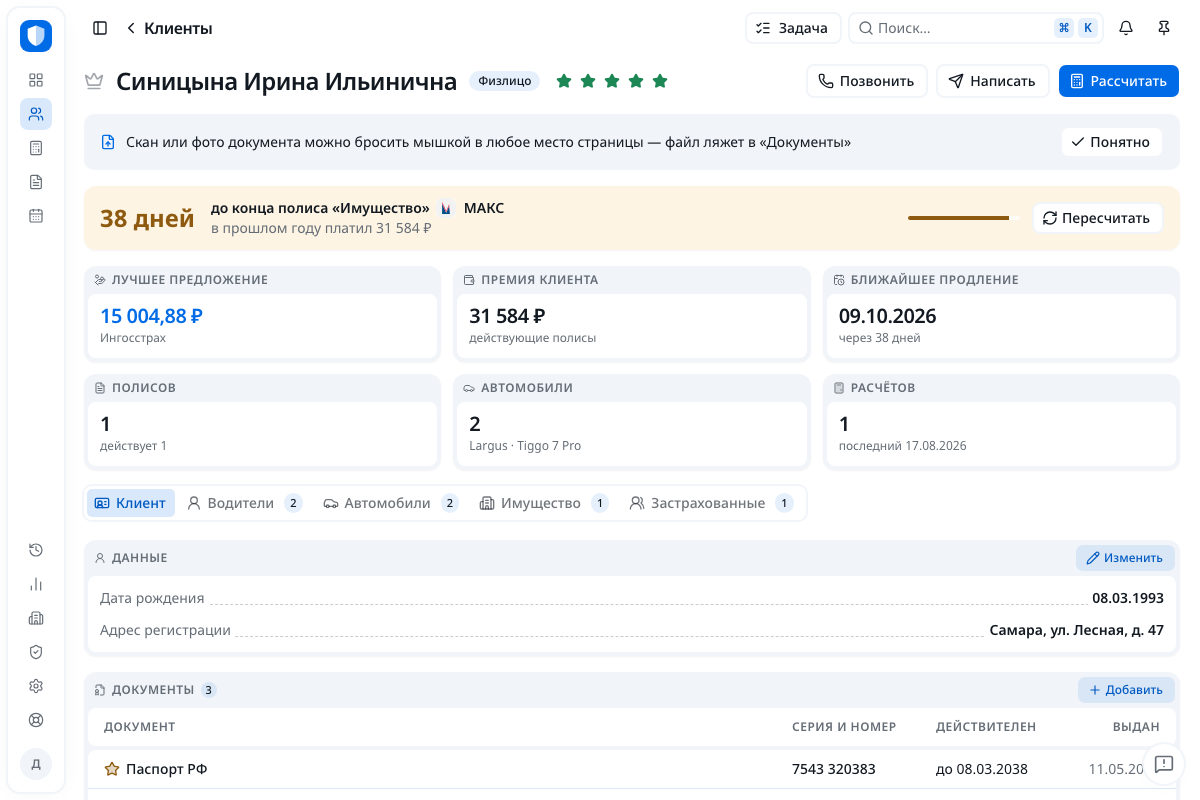Go back to Клиенты
The width and height of the screenshot is (1200, 800).
(168, 28)
